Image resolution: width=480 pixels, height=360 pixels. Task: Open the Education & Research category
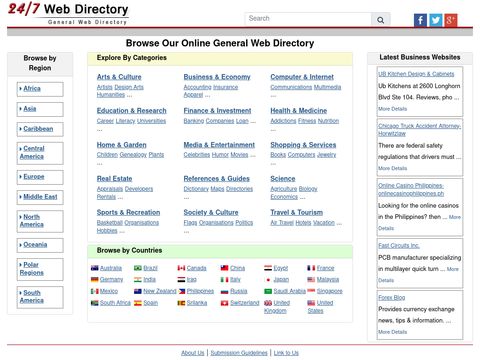click(x=131, y=111)
